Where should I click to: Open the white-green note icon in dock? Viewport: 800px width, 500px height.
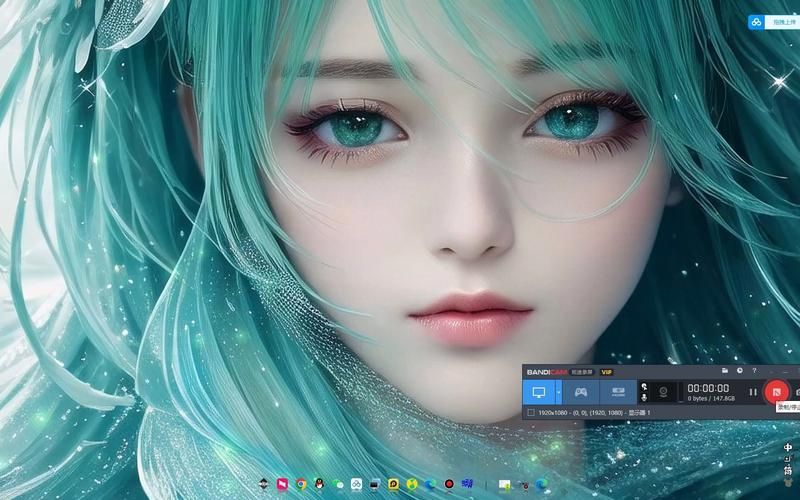tap(505, 484)
